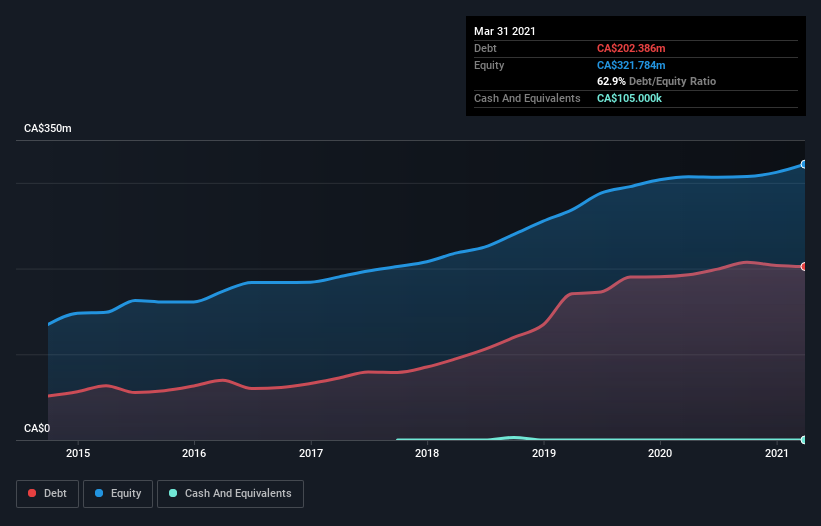The height and width of the screenshot is (526, 821).
Task: Click the 2015 x-axis label
Action: tap(78, 453)
